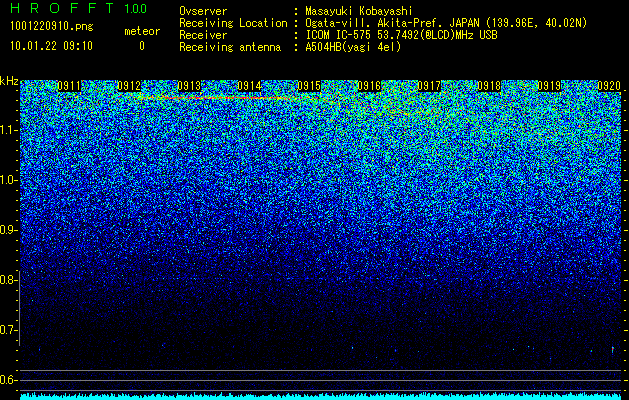Image resolution: width=629 pixels, height=400 pixels.
Task: Click the 0911 time marker
Action: pyautogui.click(x=69, y=86)
